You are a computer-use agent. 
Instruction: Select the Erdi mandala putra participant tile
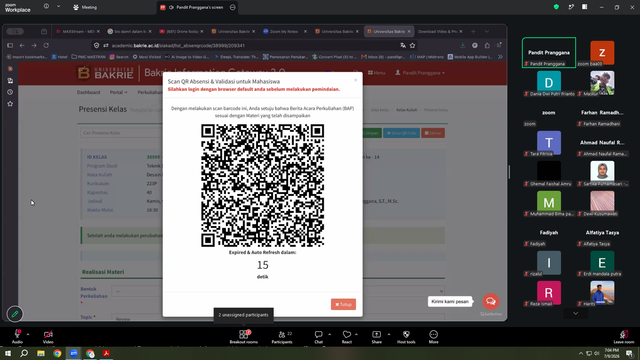click(x=602, y=263)
